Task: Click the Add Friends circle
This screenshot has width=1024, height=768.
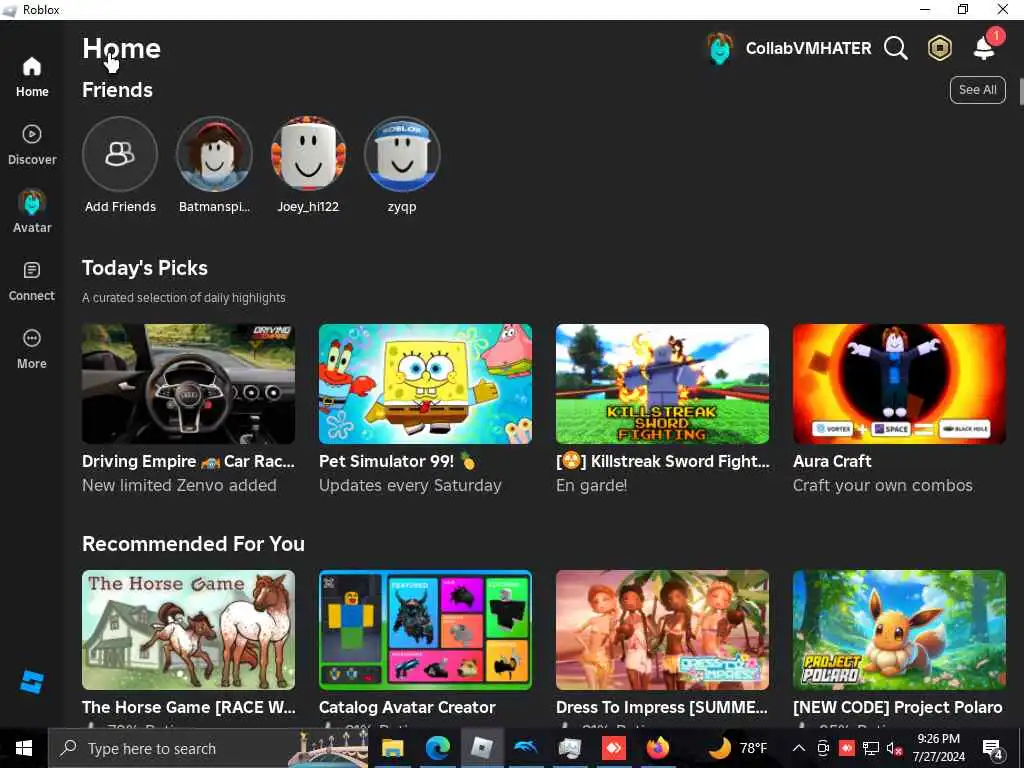Action: click(x=120, y=154)
